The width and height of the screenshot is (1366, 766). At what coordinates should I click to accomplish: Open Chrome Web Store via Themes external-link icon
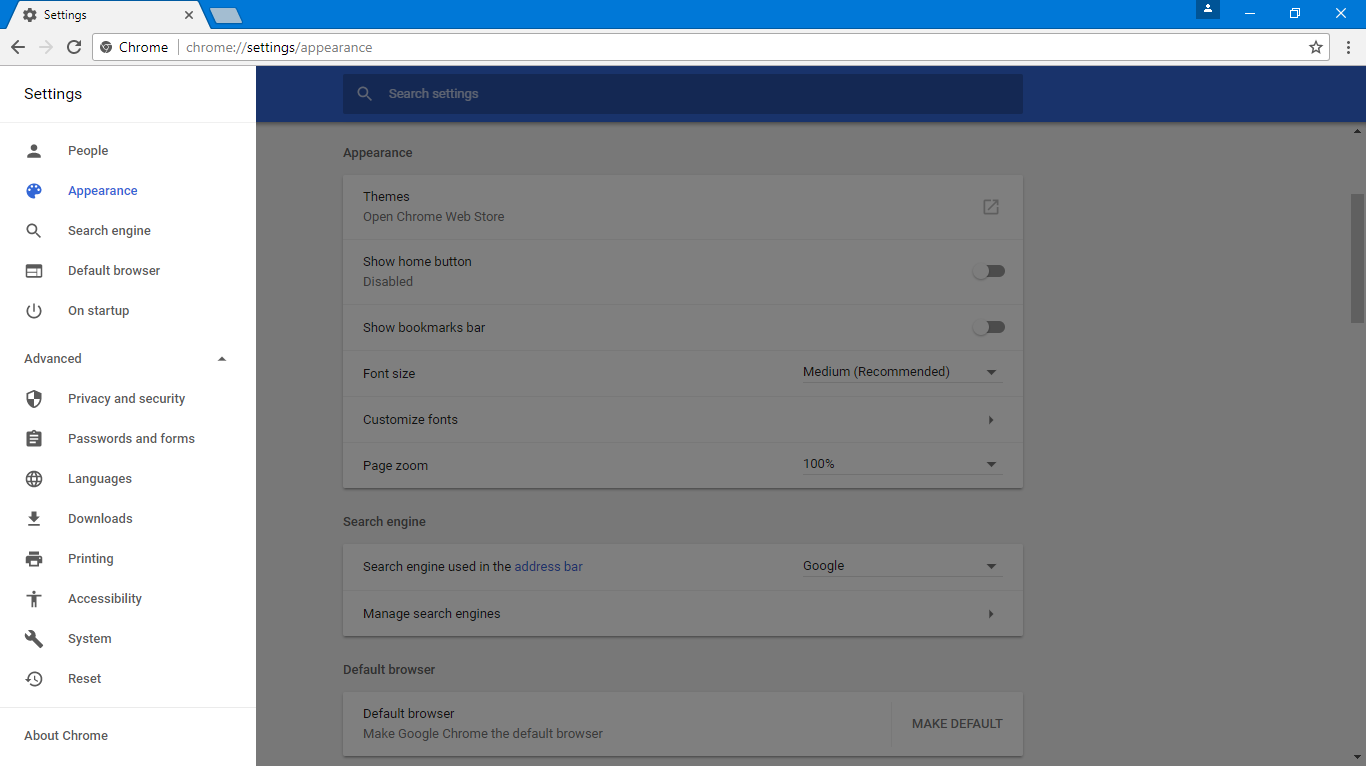991,207
